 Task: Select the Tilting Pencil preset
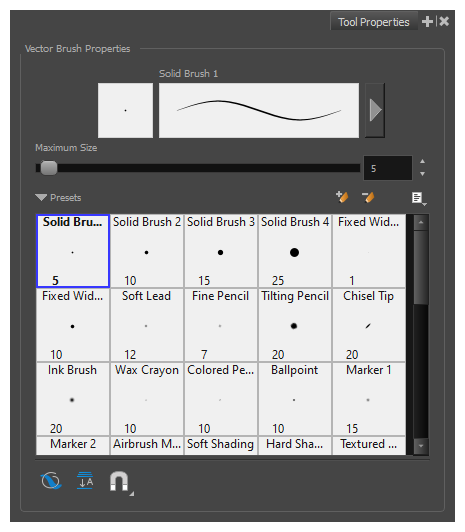(x=295, y=325)
